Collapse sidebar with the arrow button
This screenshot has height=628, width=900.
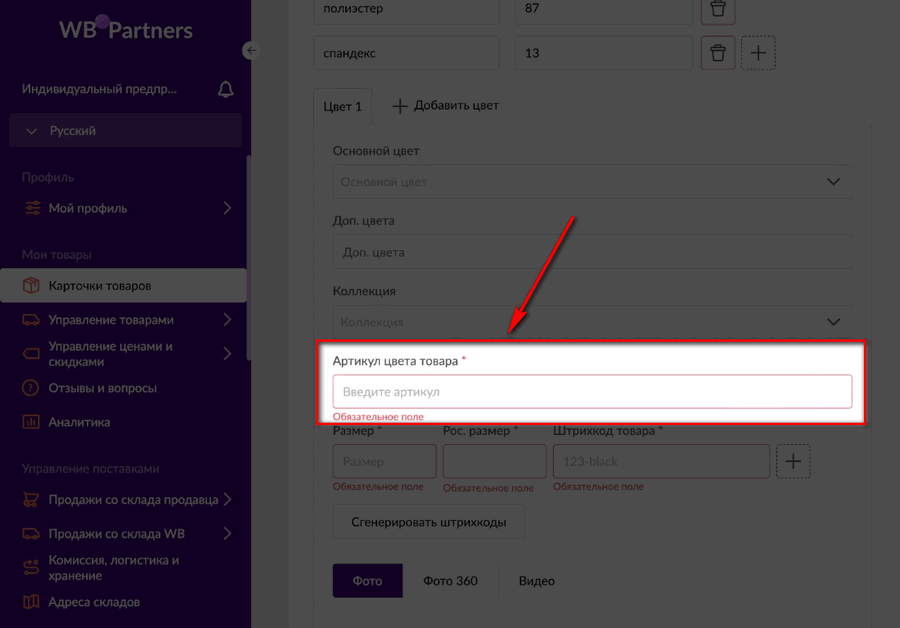[251, 50]
